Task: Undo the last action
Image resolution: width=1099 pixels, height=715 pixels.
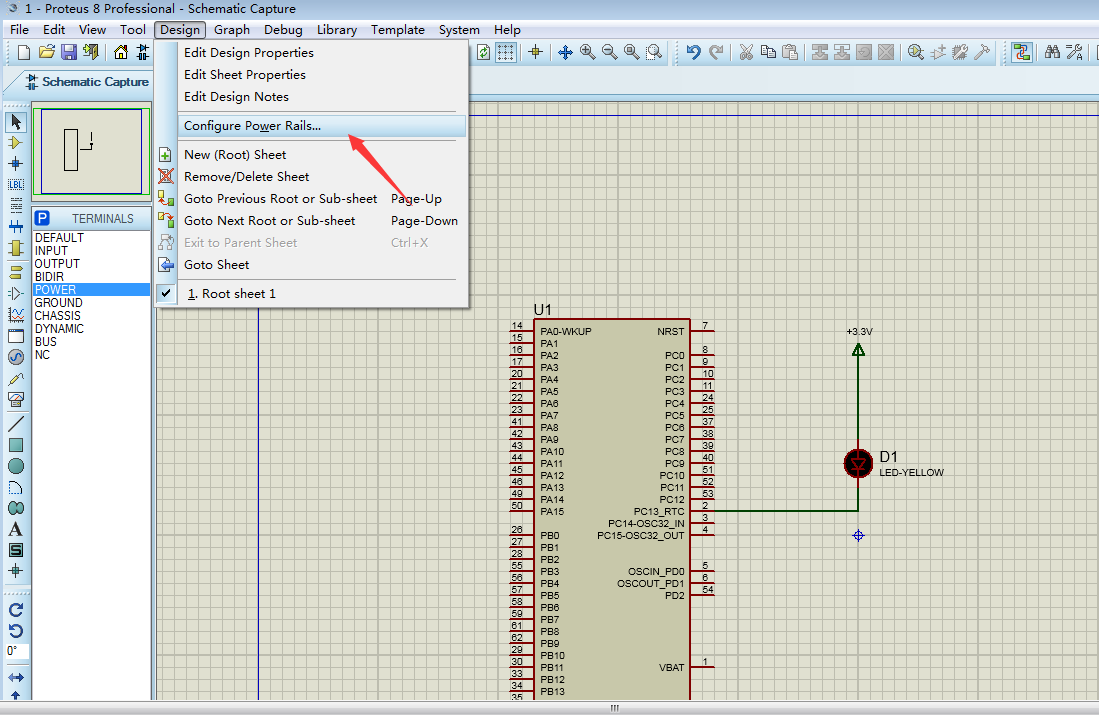Action: (x=694, y=52)
